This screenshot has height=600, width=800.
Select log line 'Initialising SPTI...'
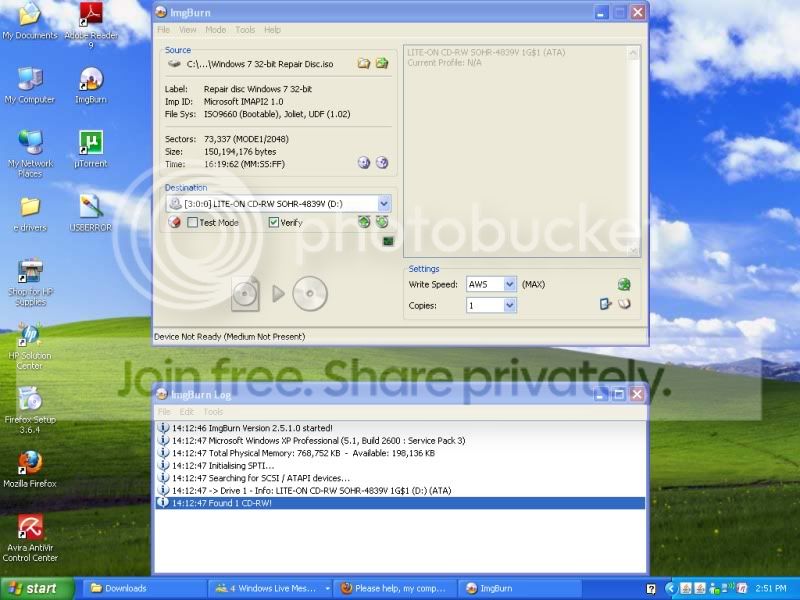point(400,465)
